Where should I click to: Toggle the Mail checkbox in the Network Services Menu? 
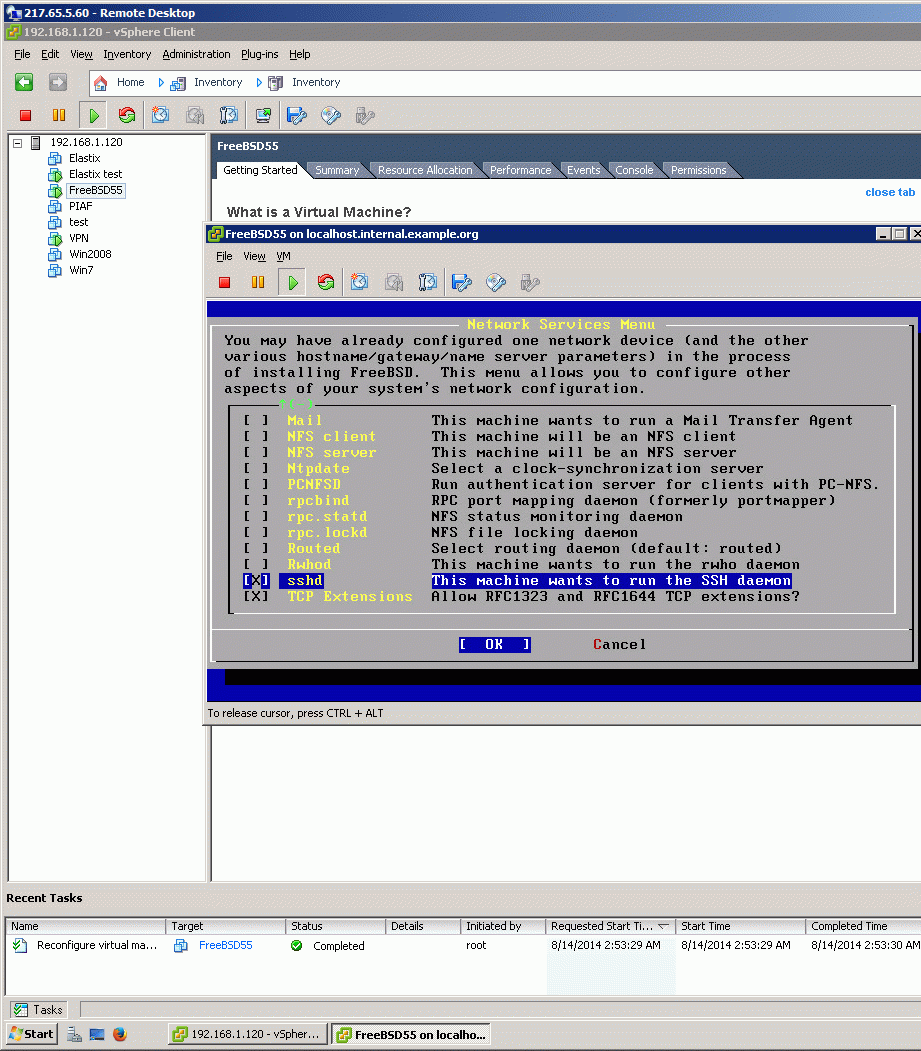256,420
